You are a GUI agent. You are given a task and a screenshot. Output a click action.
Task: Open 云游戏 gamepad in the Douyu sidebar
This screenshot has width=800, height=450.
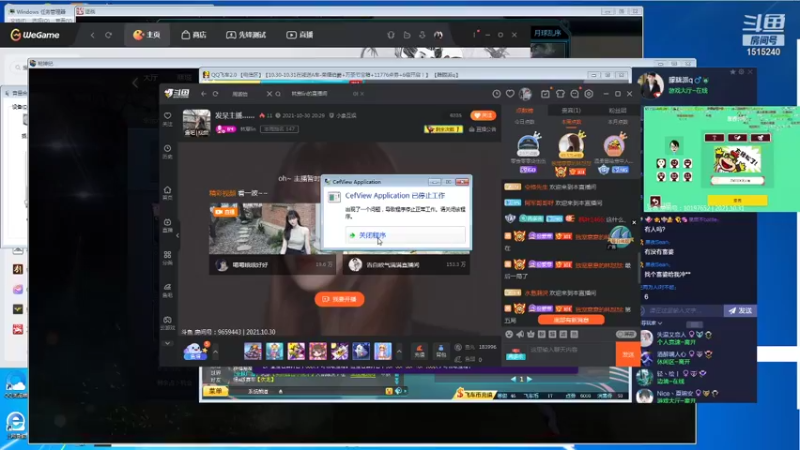click(x=167, y=323)
